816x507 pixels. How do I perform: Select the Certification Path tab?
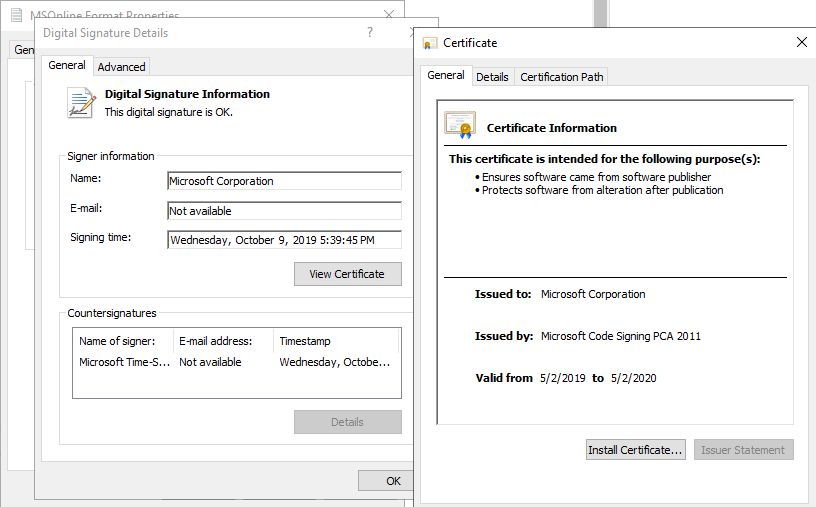pos(562,77)
